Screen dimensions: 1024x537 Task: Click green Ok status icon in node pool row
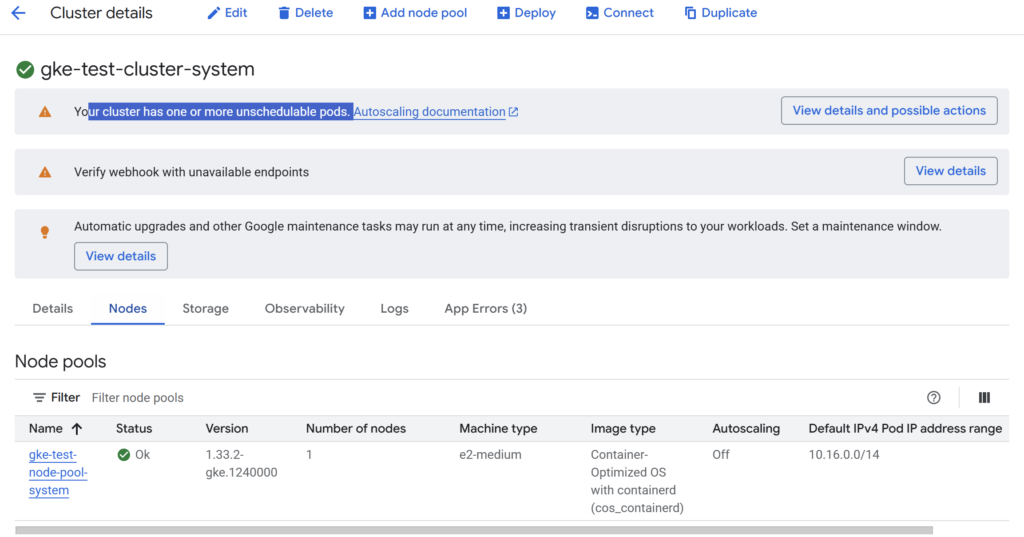click(123, 455)
